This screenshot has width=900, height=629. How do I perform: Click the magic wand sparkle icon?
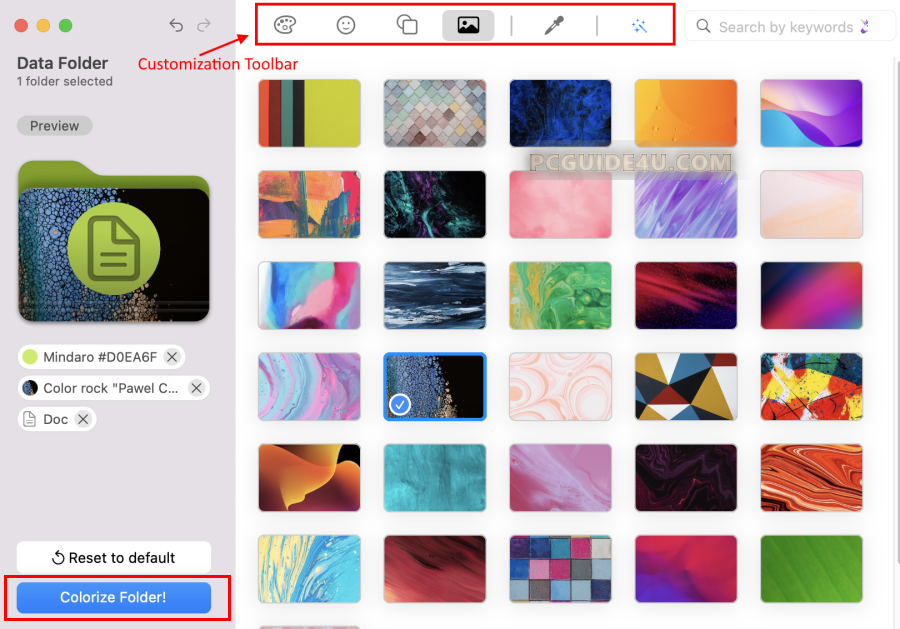click(x=639, y=26)
